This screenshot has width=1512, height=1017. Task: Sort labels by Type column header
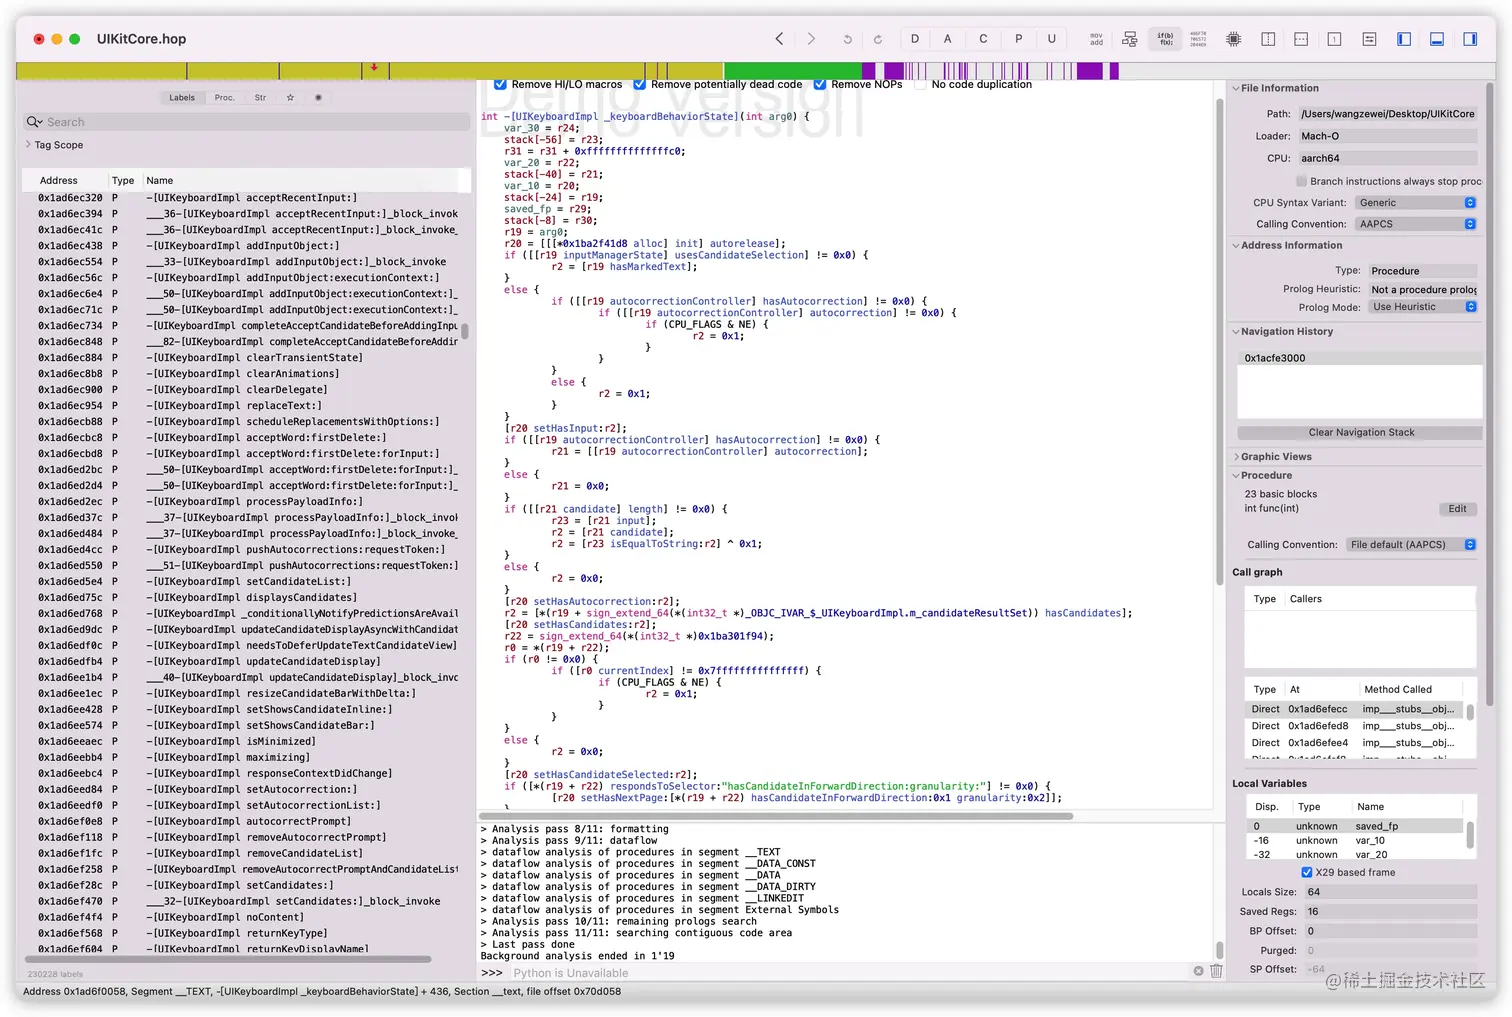(123, 181)
